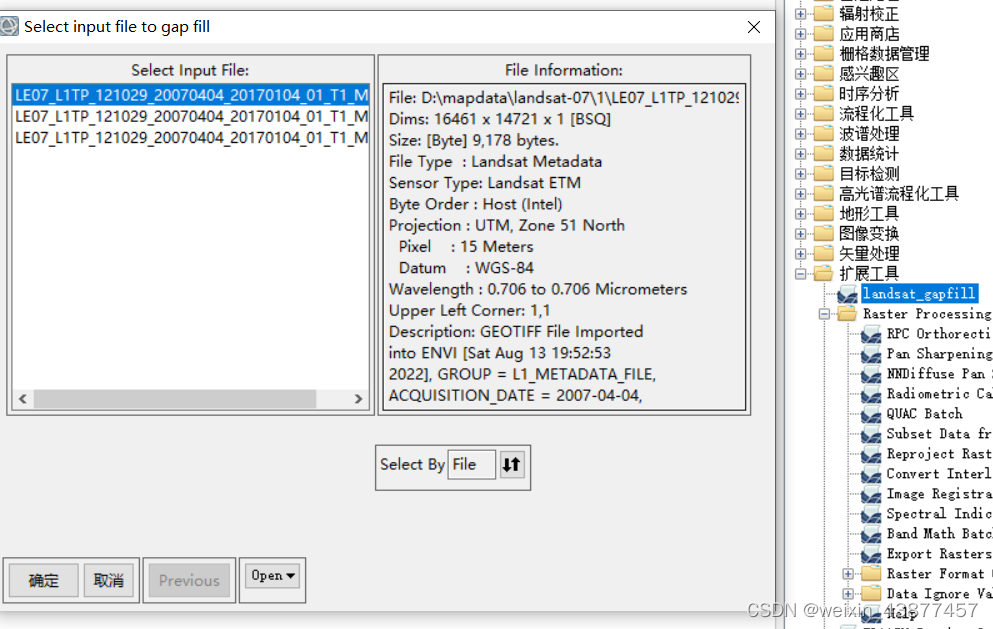Click the Raster Format folder icon
Screen dimensions: 993x629
pos(871,573)
